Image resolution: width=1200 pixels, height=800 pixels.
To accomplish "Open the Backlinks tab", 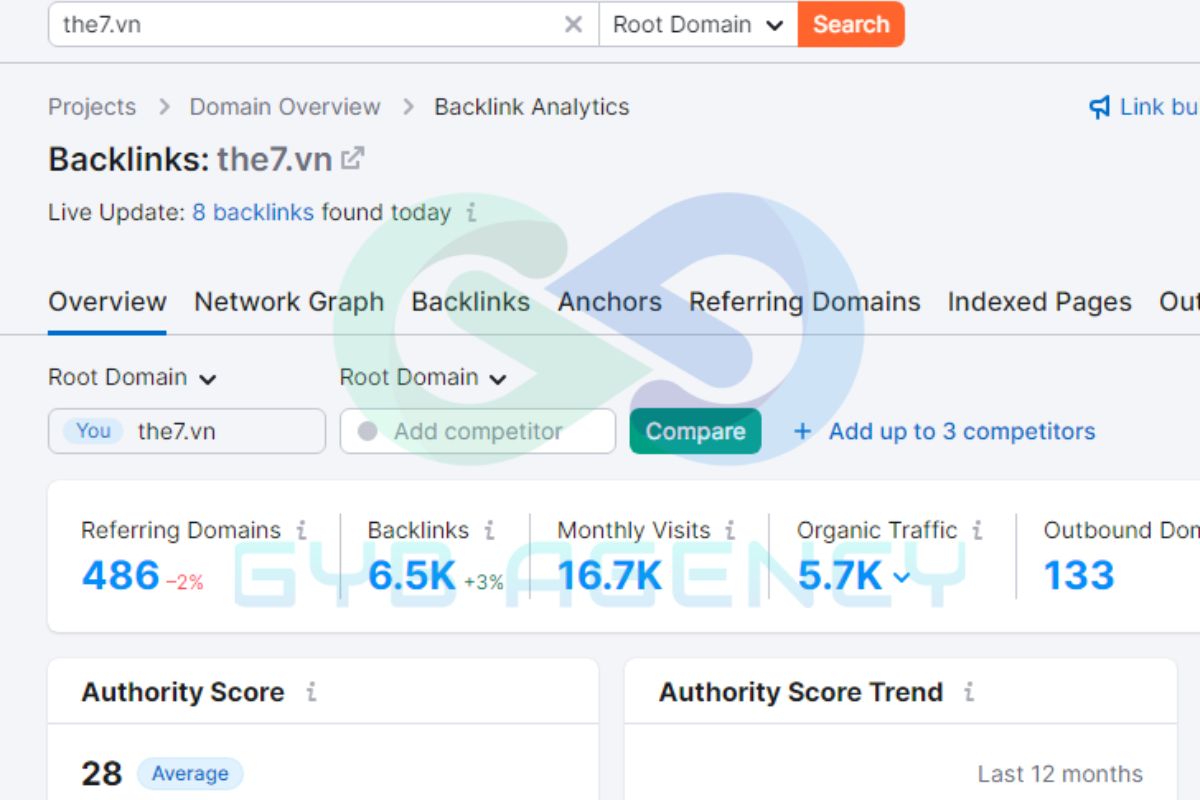I will click(471, 302).
